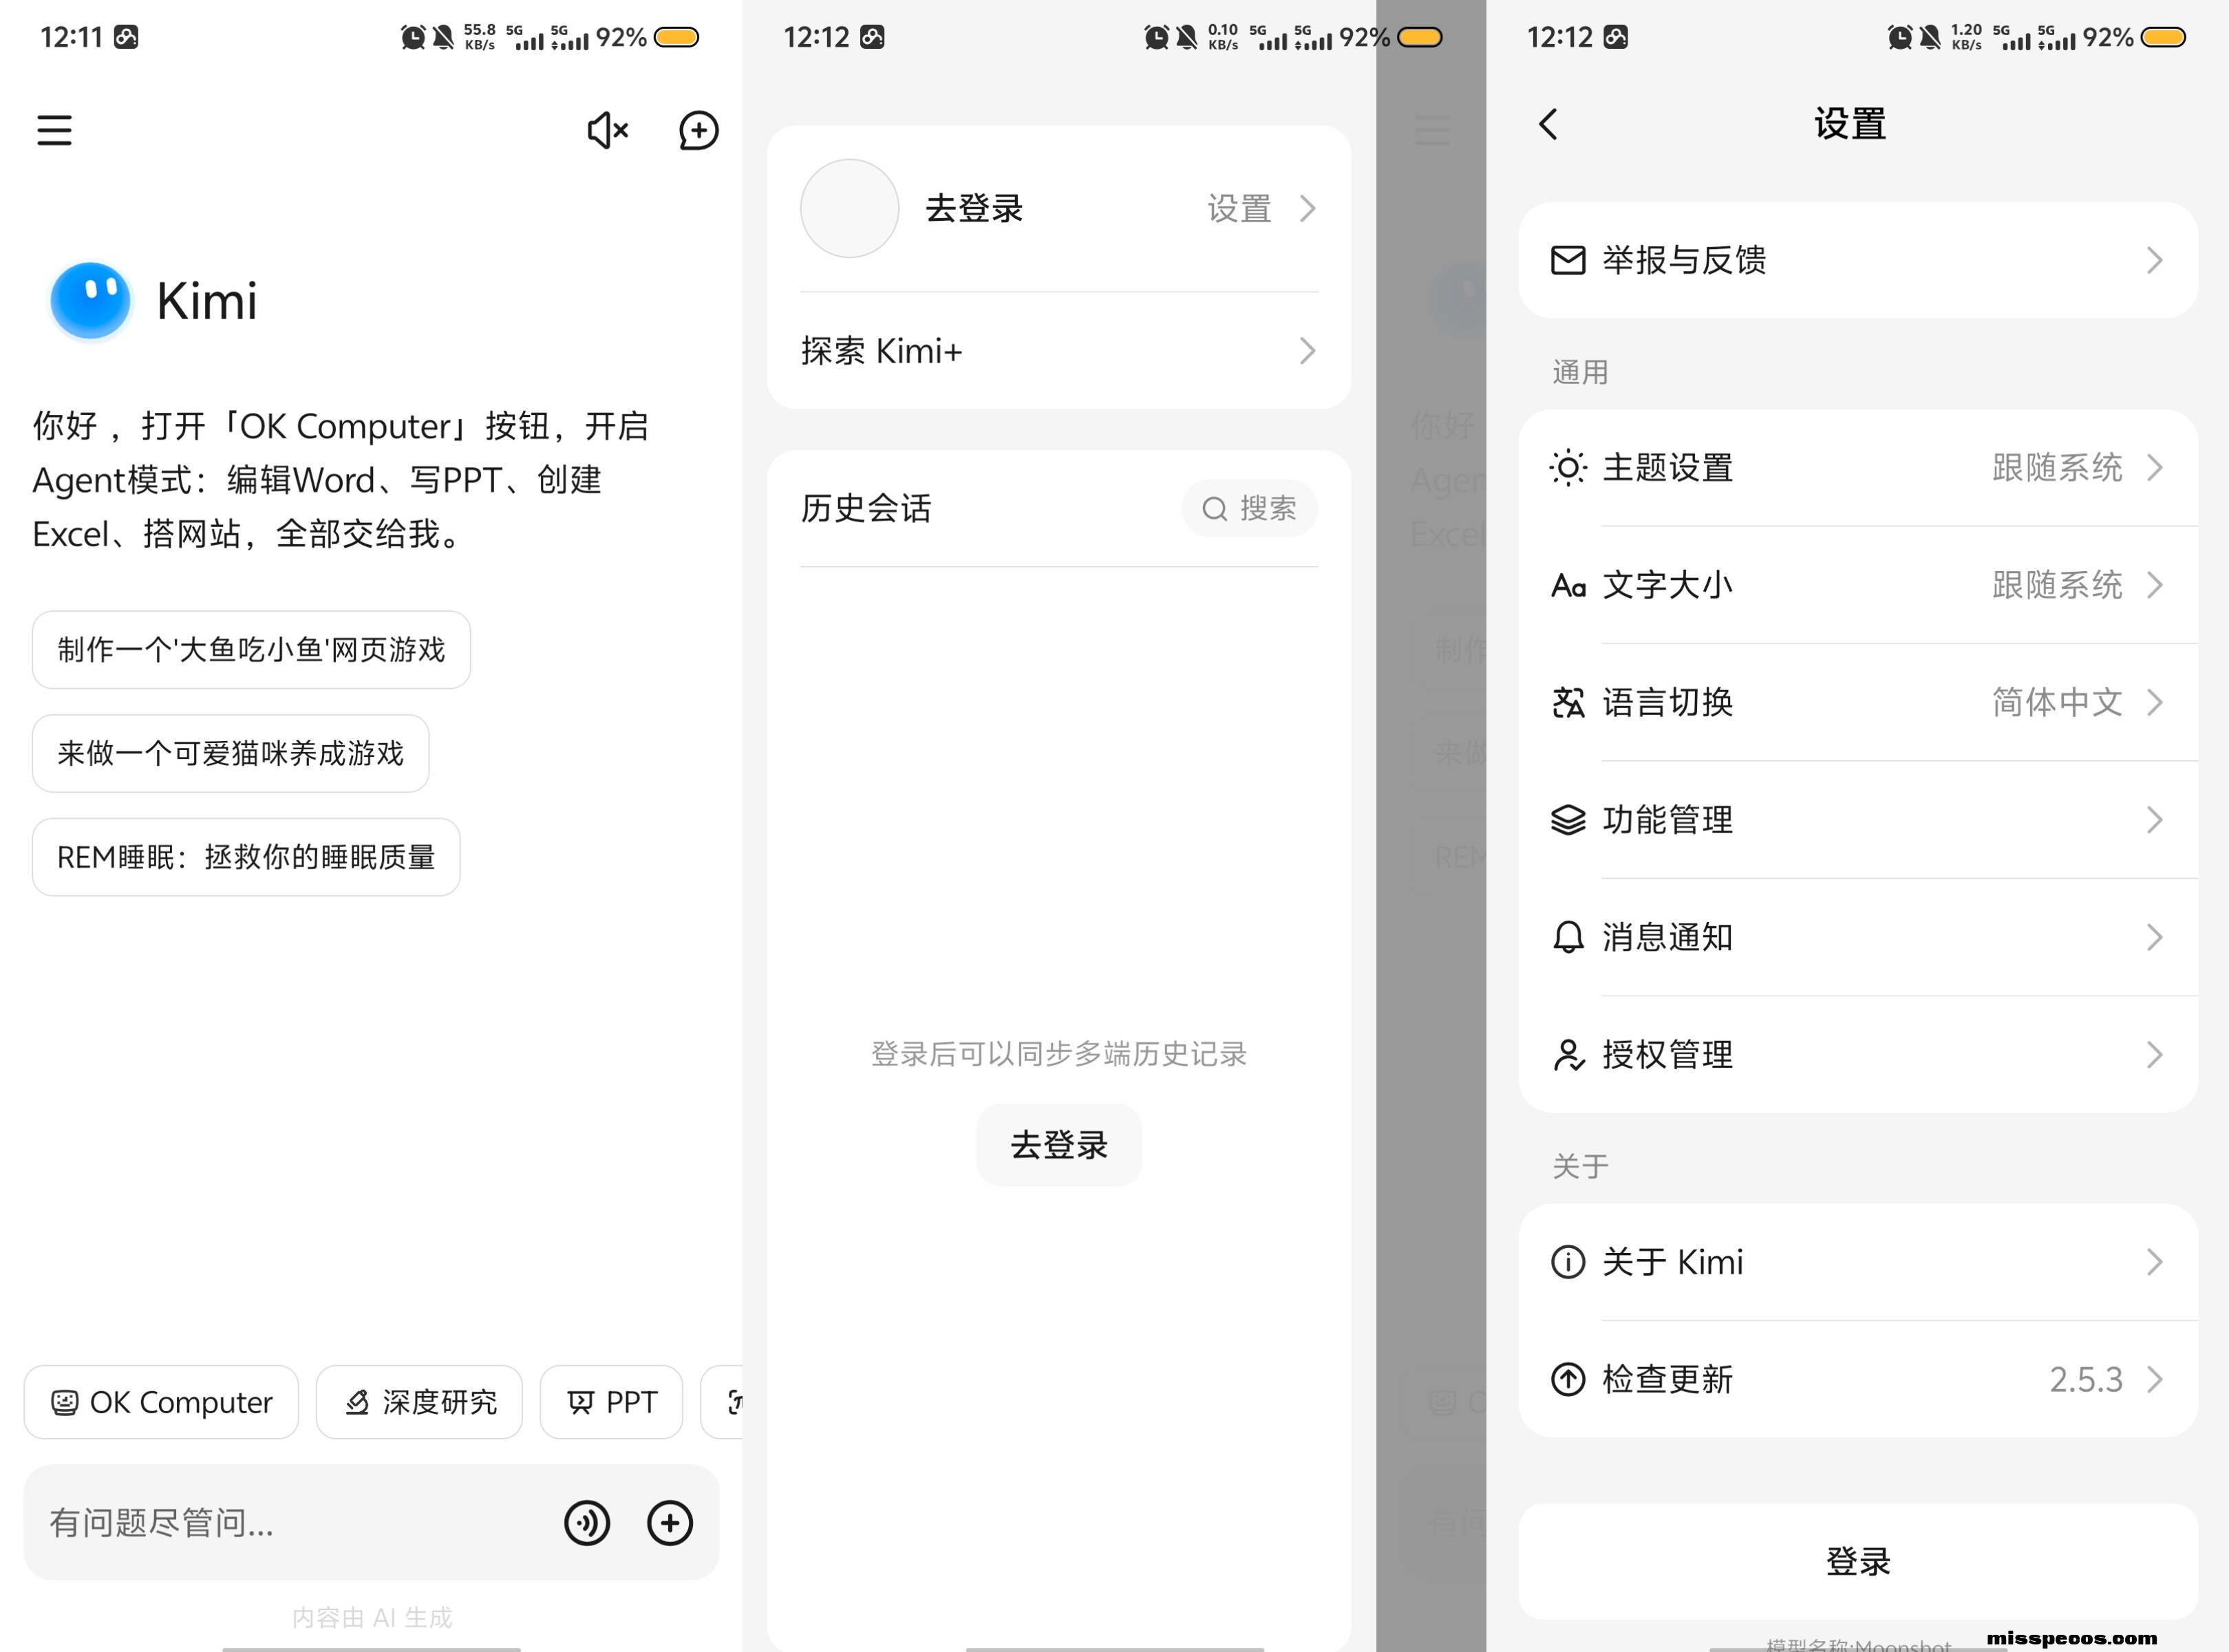Click the blue Kimi avatar logo
2229x1652 pixels.
click(91, 300)
